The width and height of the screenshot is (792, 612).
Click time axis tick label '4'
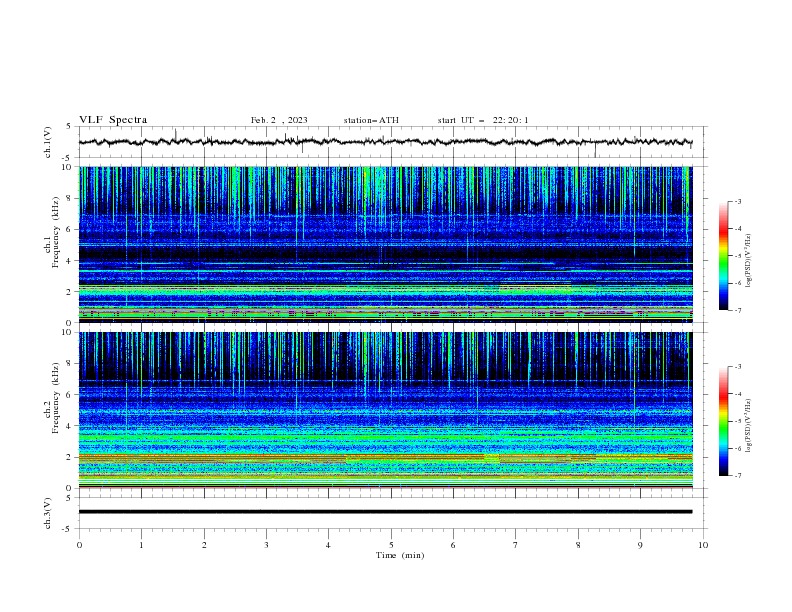(328, 545)
